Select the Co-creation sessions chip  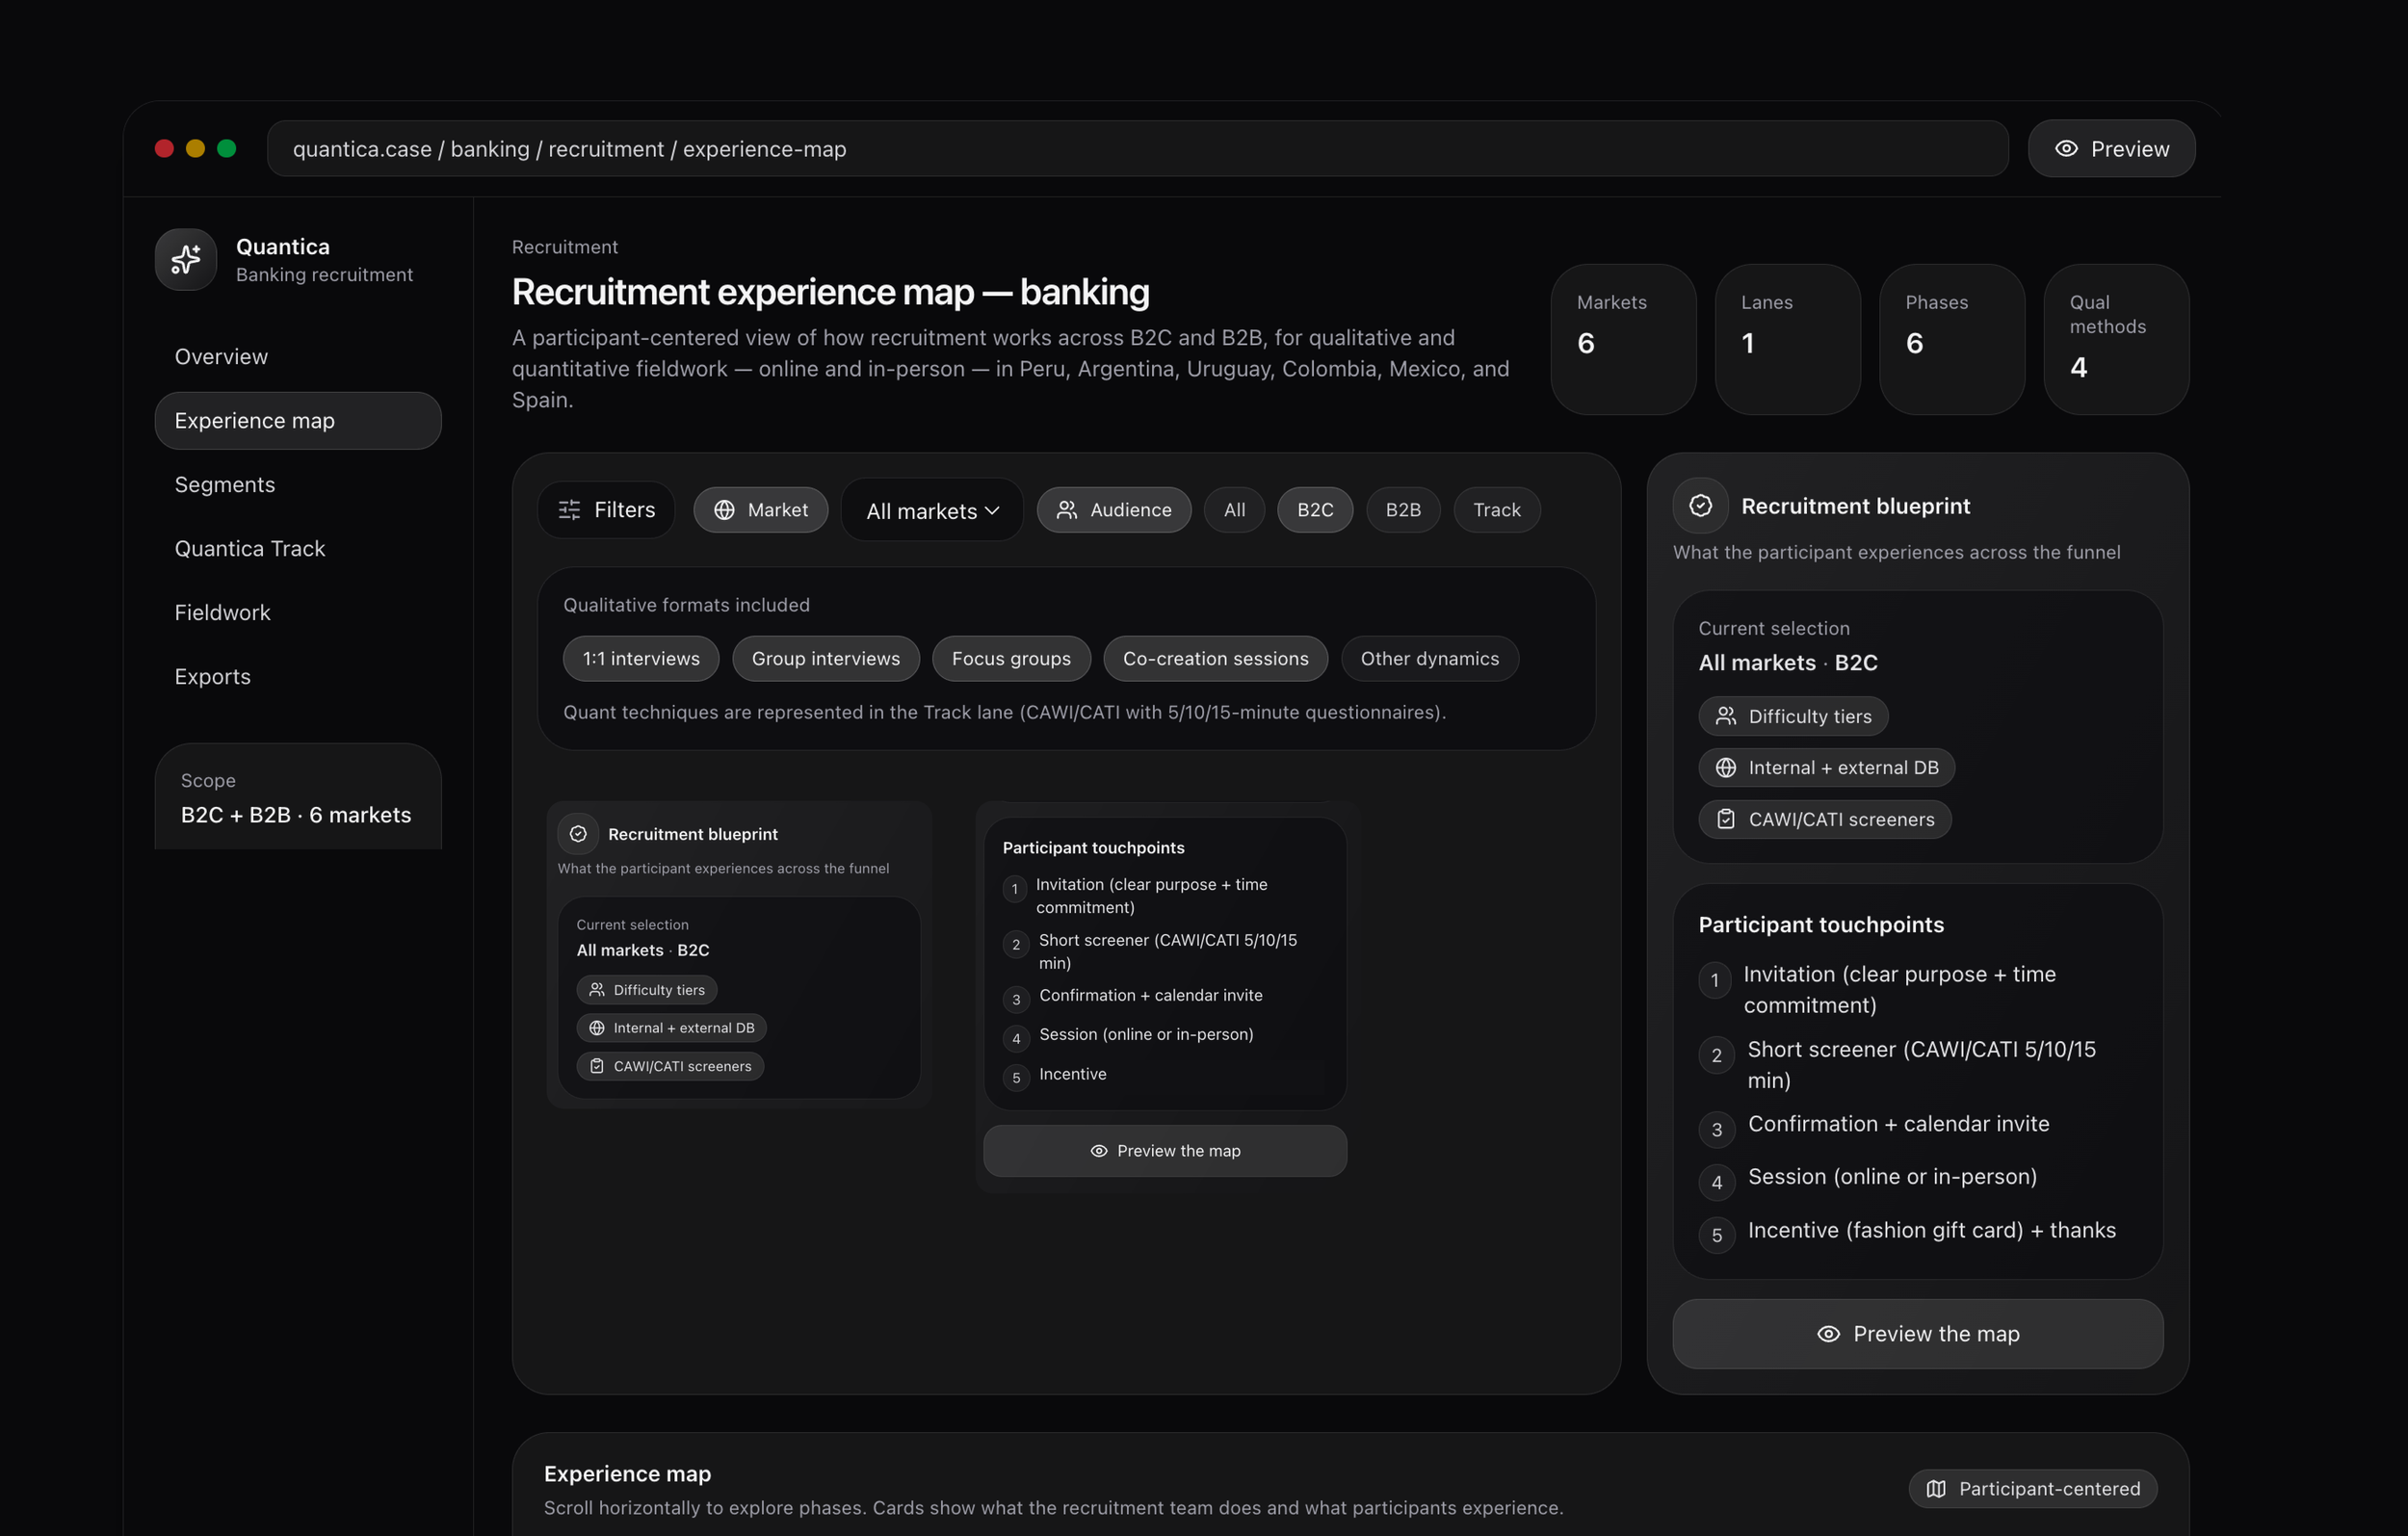pos(1215,659)
